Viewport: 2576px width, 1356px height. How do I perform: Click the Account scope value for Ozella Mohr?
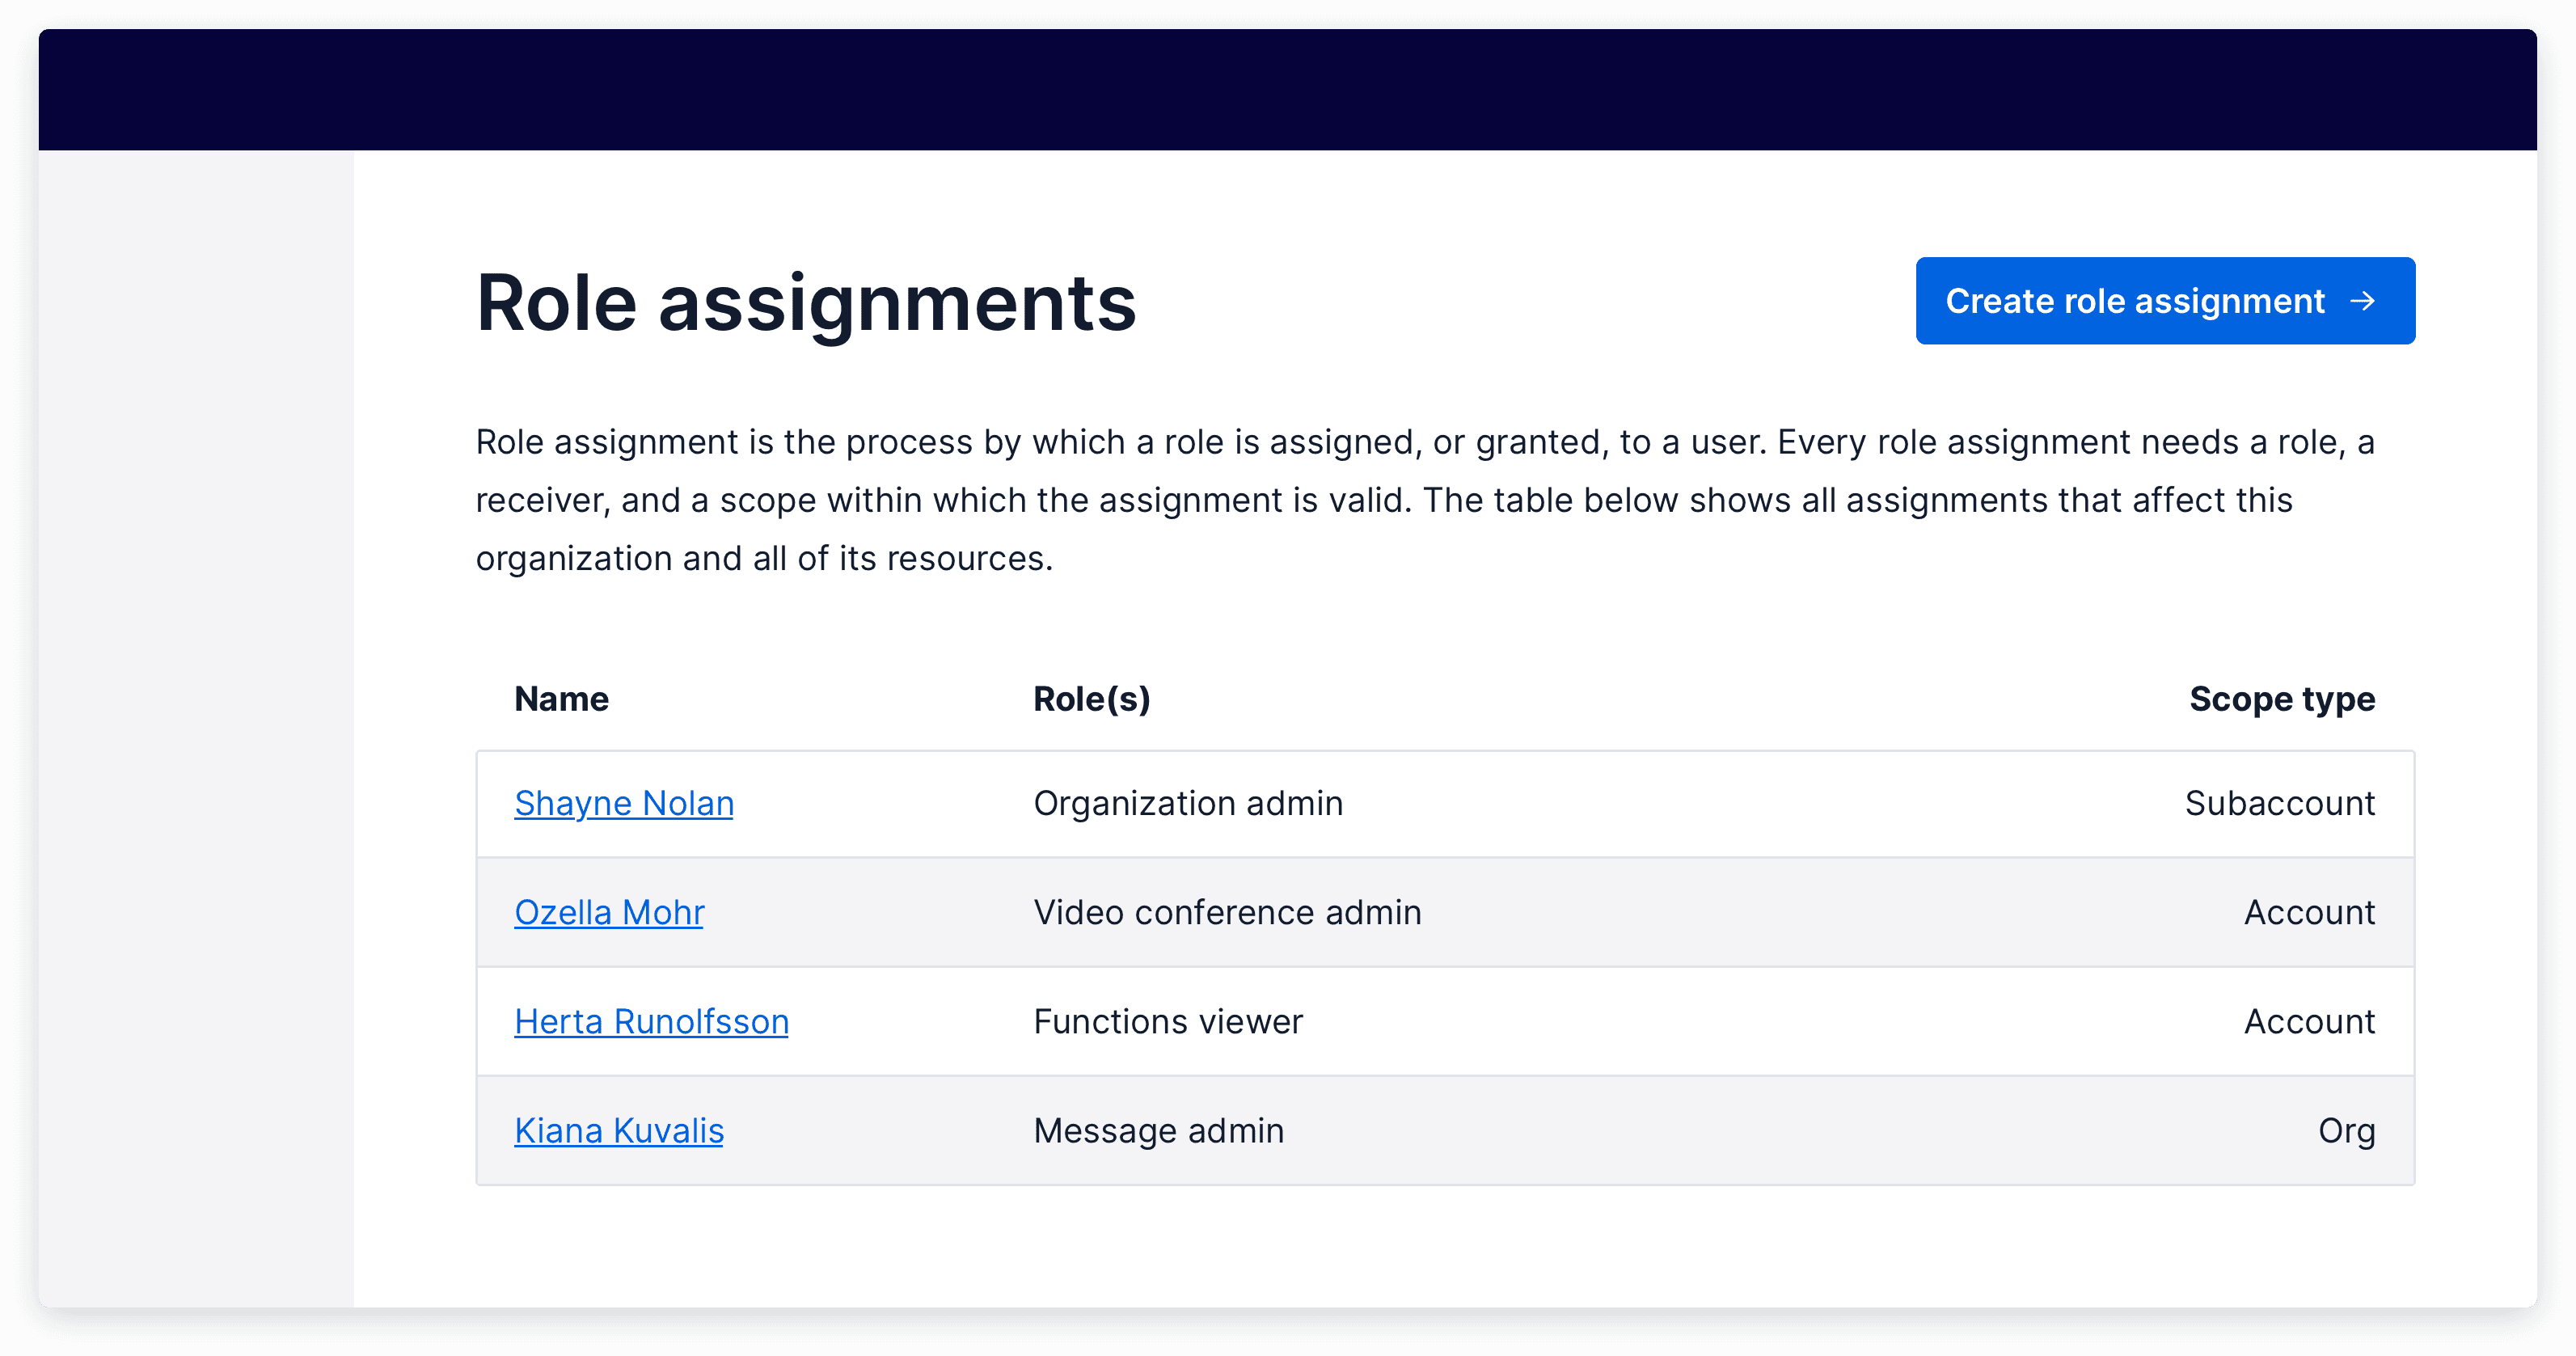coord(2310,912)
